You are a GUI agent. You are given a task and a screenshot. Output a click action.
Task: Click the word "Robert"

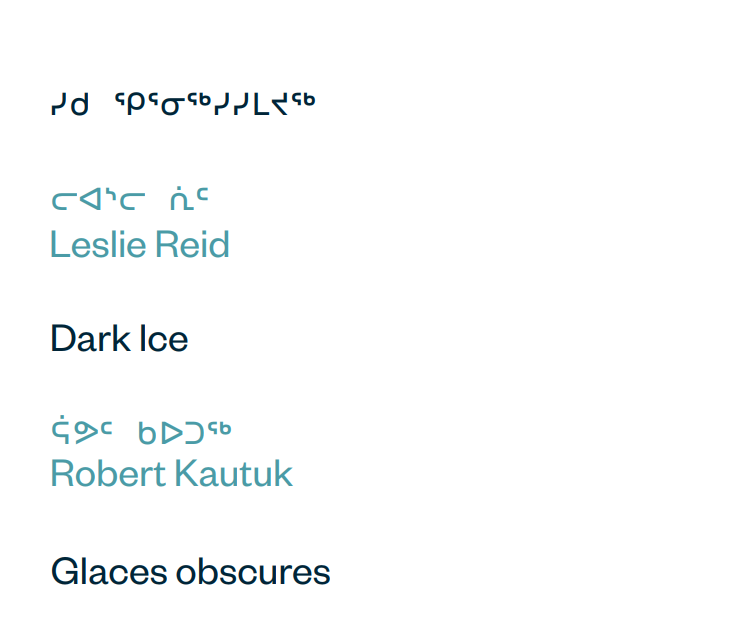click(x=107, y=473)
